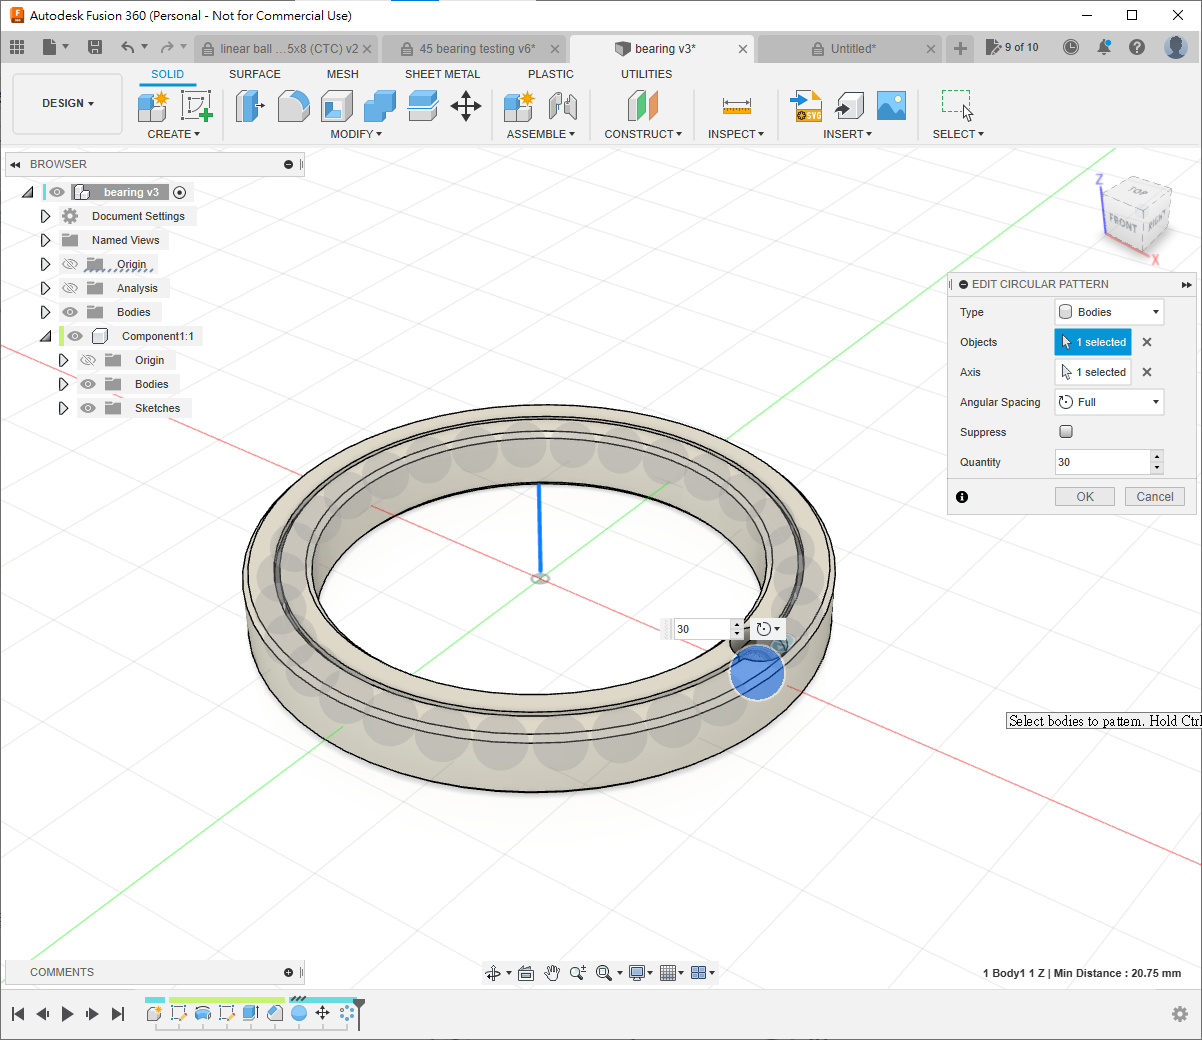
Task: Hide Component1:1 with its eye icon
Action: tap(75, 336)
